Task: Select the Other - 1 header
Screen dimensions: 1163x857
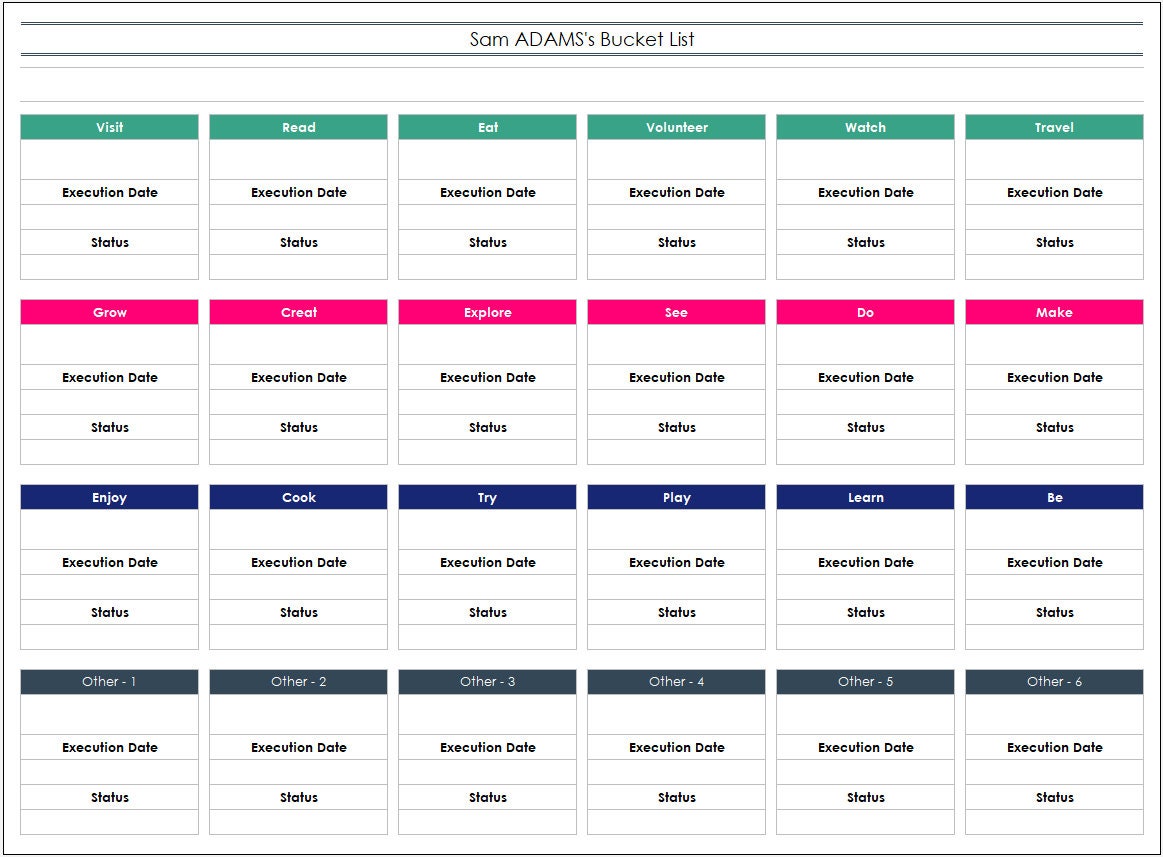Action: (x=109, y=682)
